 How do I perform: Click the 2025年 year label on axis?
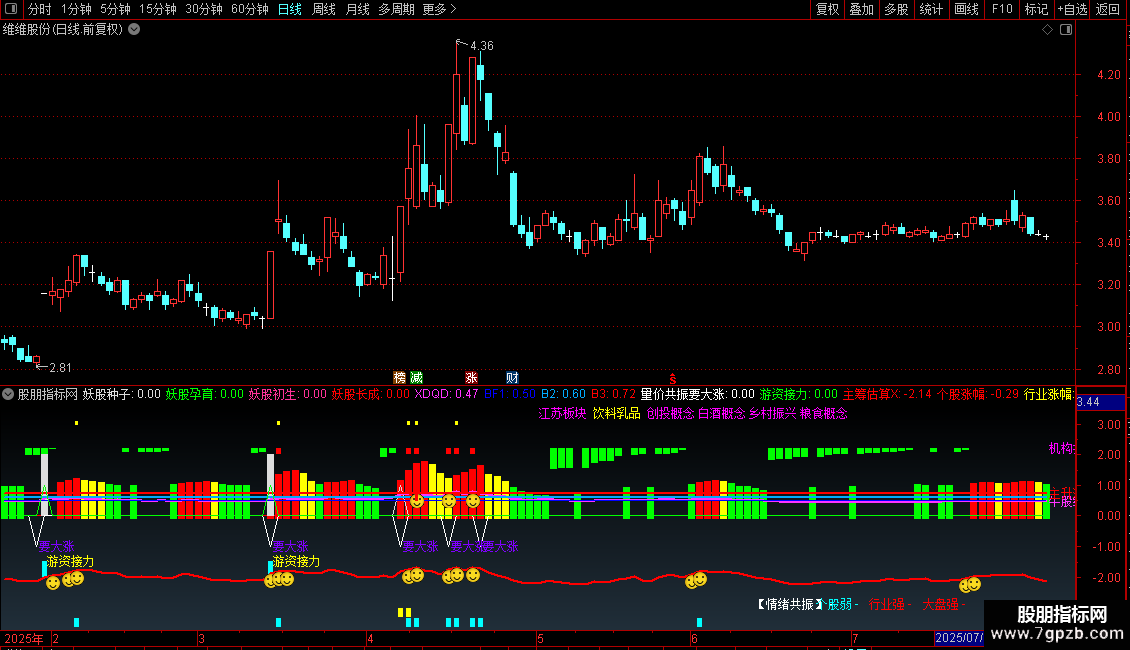pos(23,638)
